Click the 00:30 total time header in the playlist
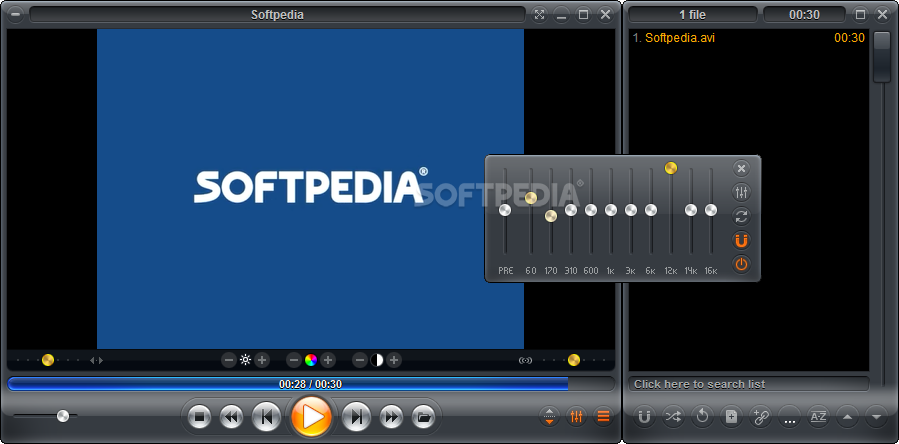The width and height of the screenshot is (899, 444). [804, 15]
